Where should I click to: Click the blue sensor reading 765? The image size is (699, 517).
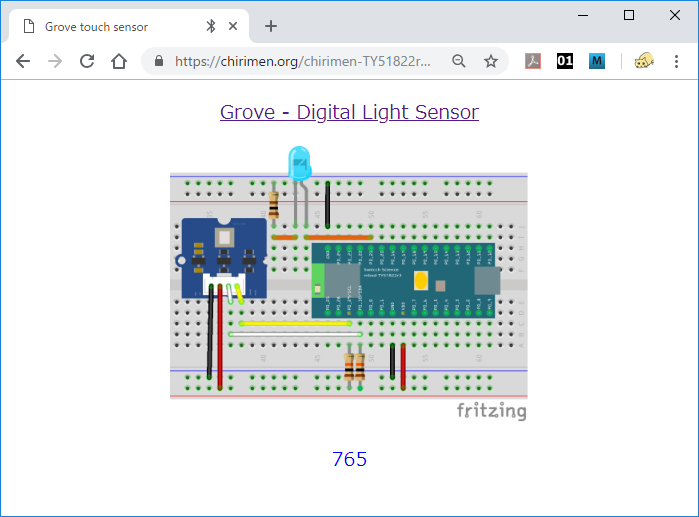349,459
